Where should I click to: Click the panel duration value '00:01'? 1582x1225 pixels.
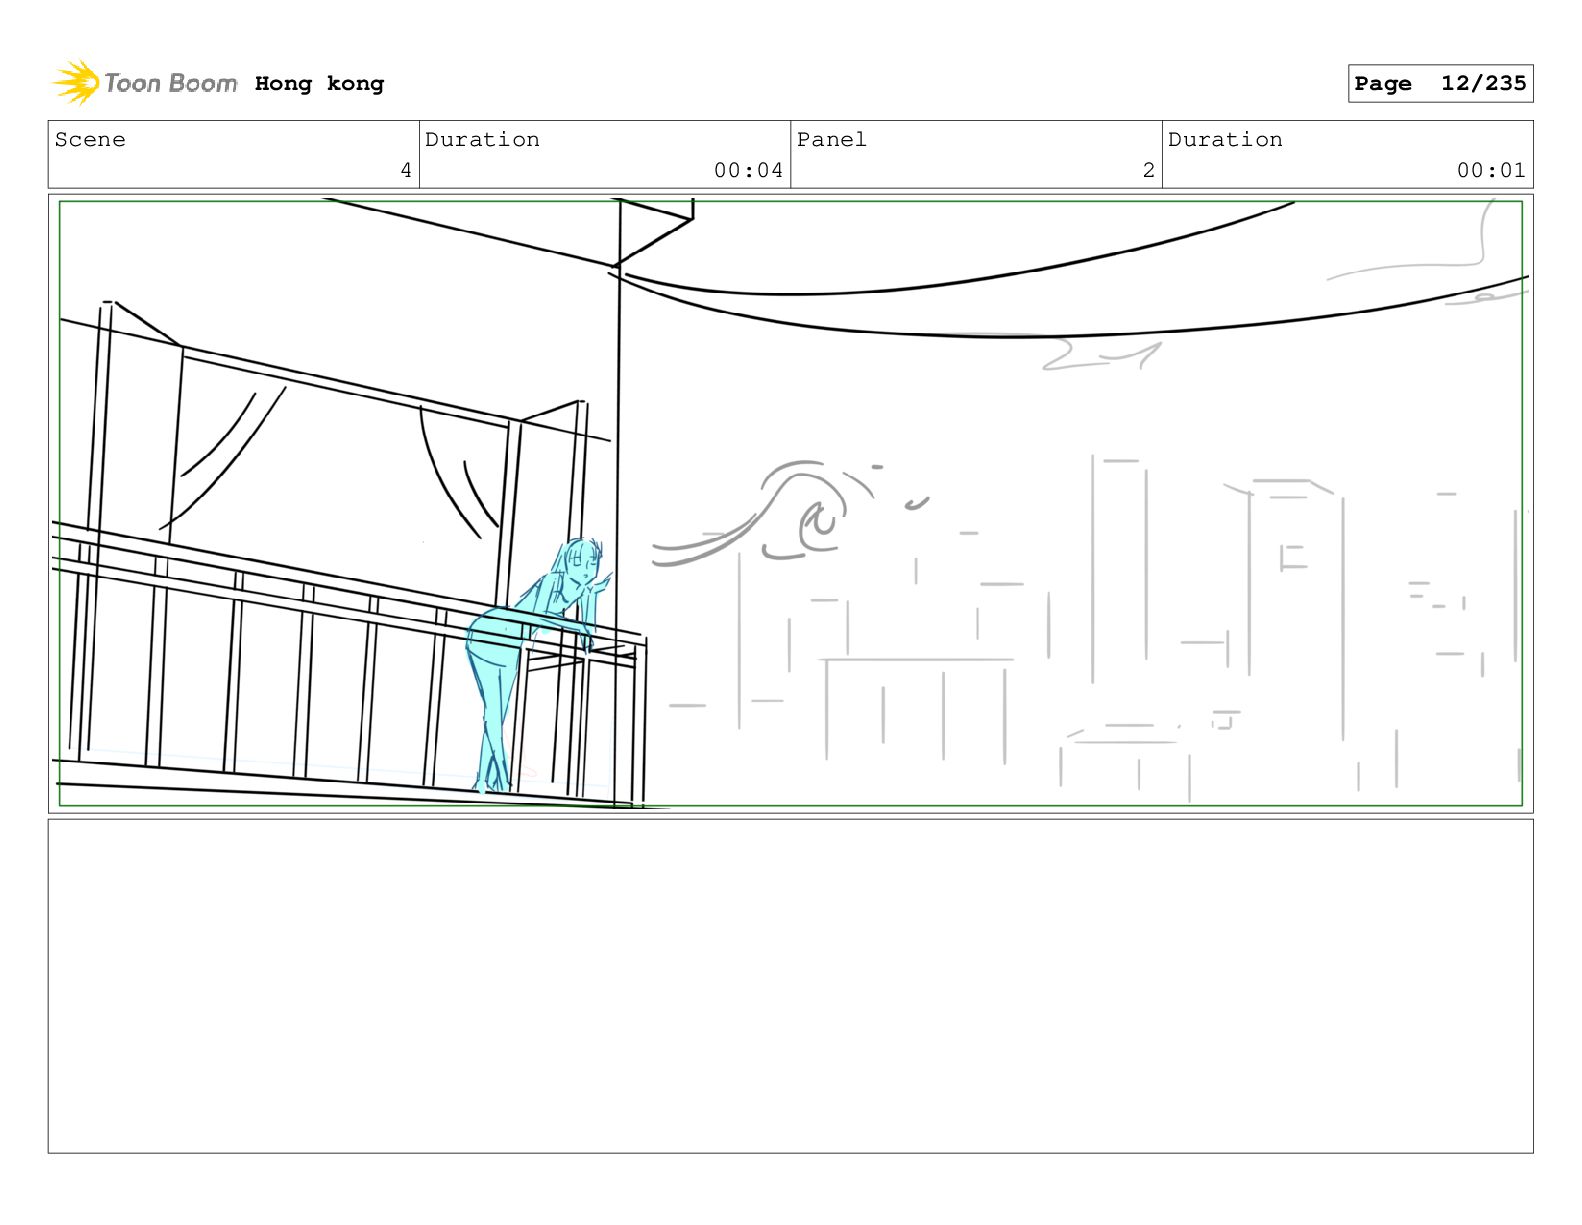click(x=1491, y=171)
